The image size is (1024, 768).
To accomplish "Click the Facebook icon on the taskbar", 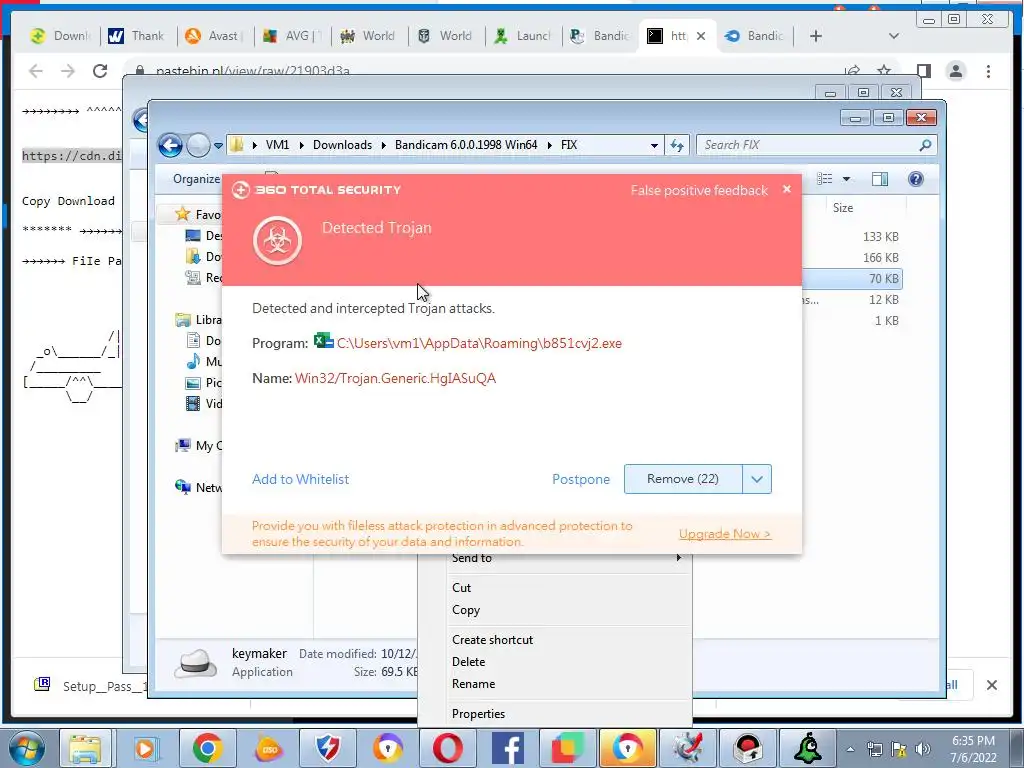I will click(x=507, y=748).
